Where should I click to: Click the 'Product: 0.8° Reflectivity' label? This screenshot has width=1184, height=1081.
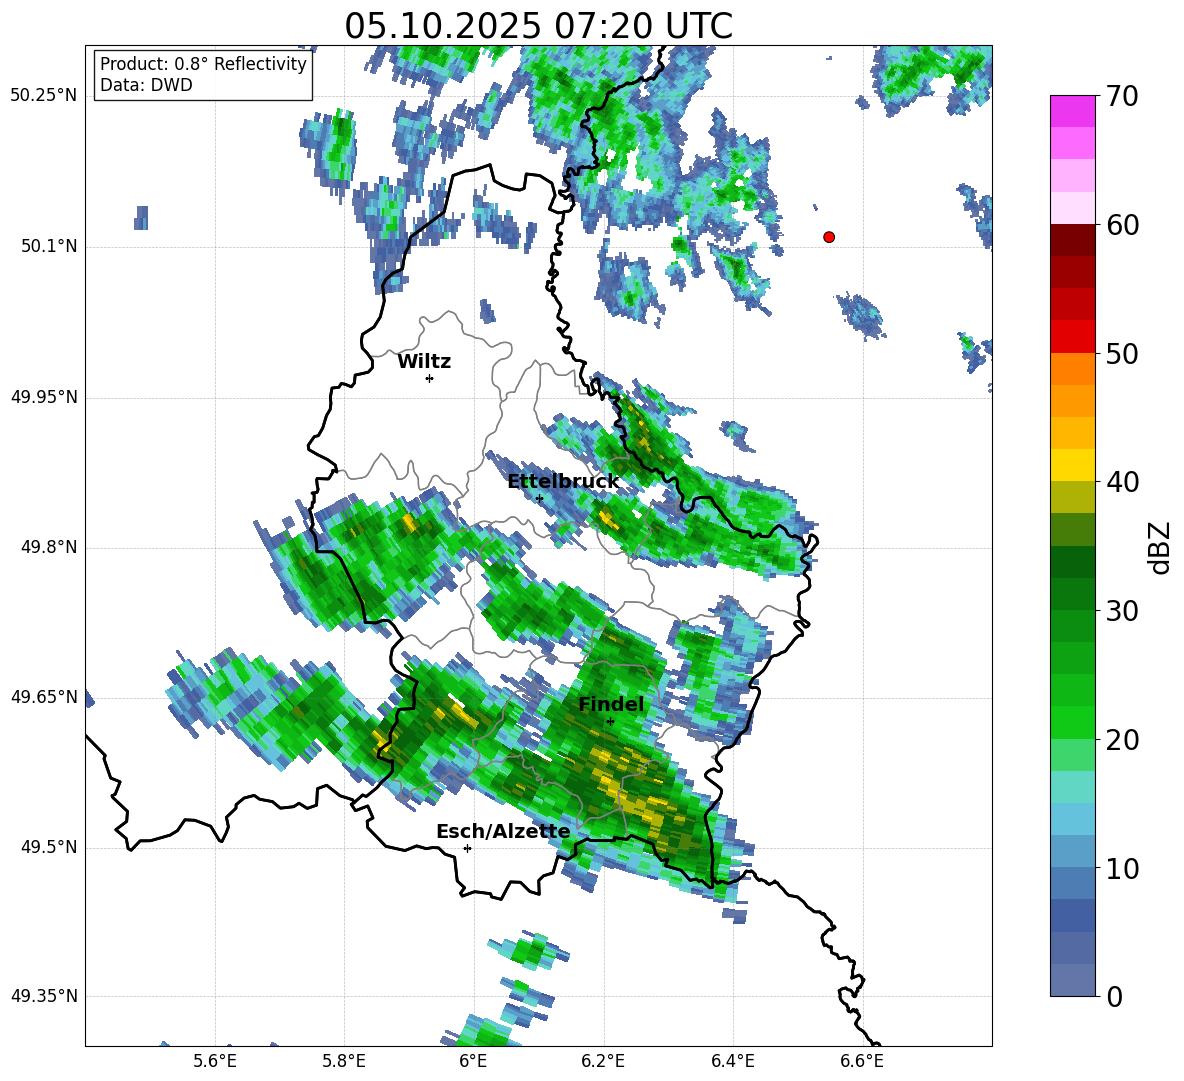(203, 64)
